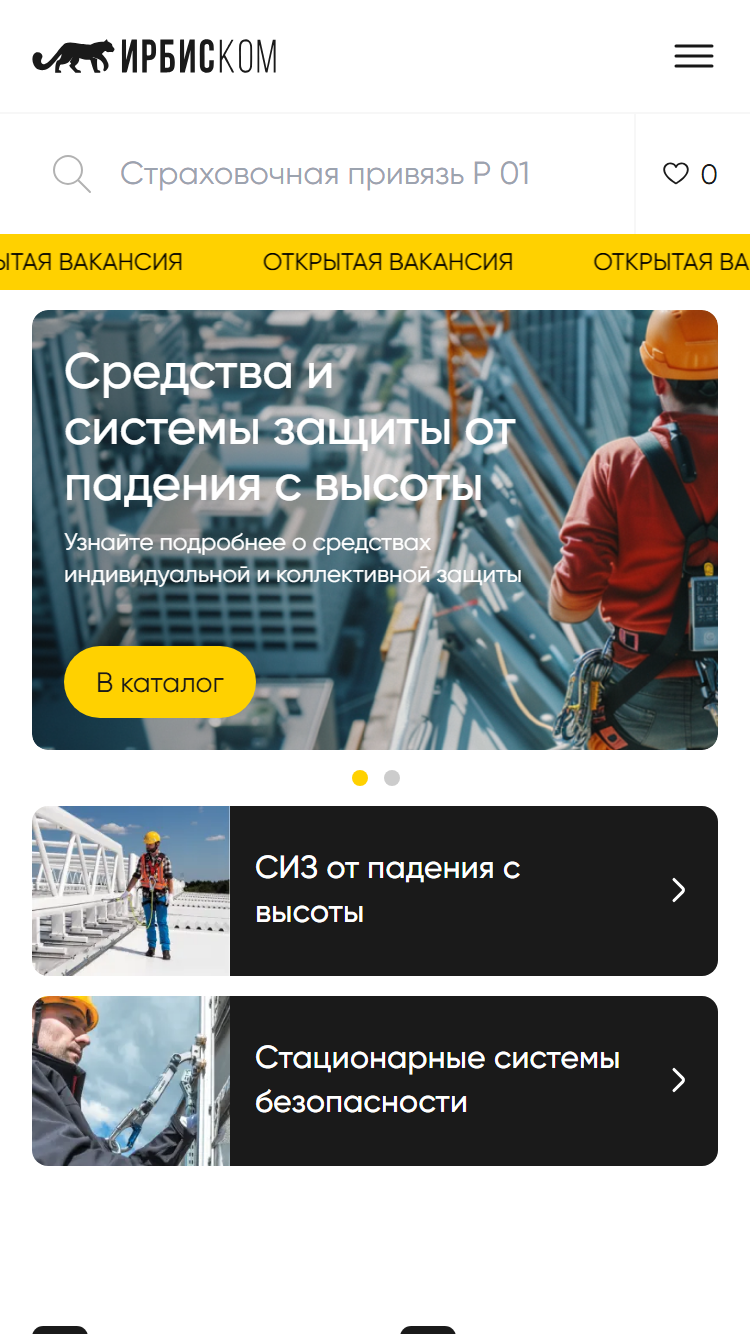The image size is (750, 1334).
Task: Click the black icon at bottom center
Action: pyautogui.click(x=428, y=1329)
